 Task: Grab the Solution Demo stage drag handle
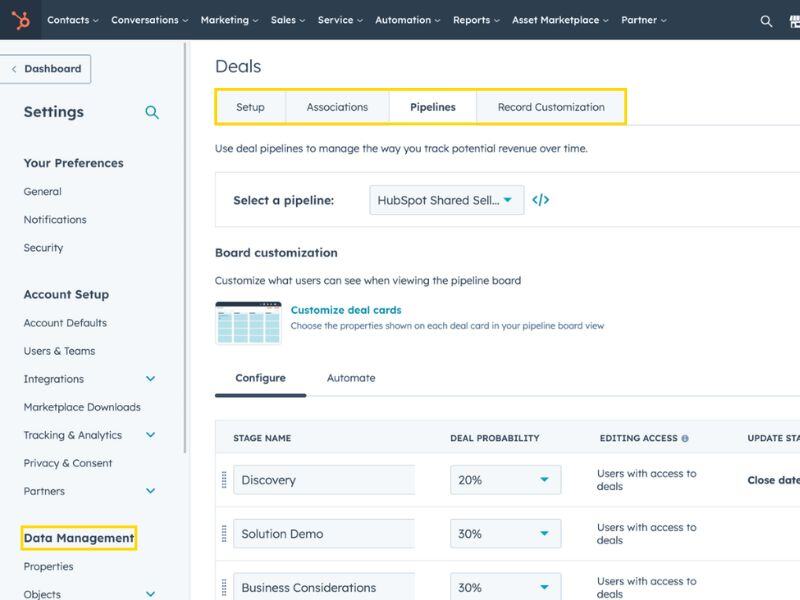pos(224,534)
